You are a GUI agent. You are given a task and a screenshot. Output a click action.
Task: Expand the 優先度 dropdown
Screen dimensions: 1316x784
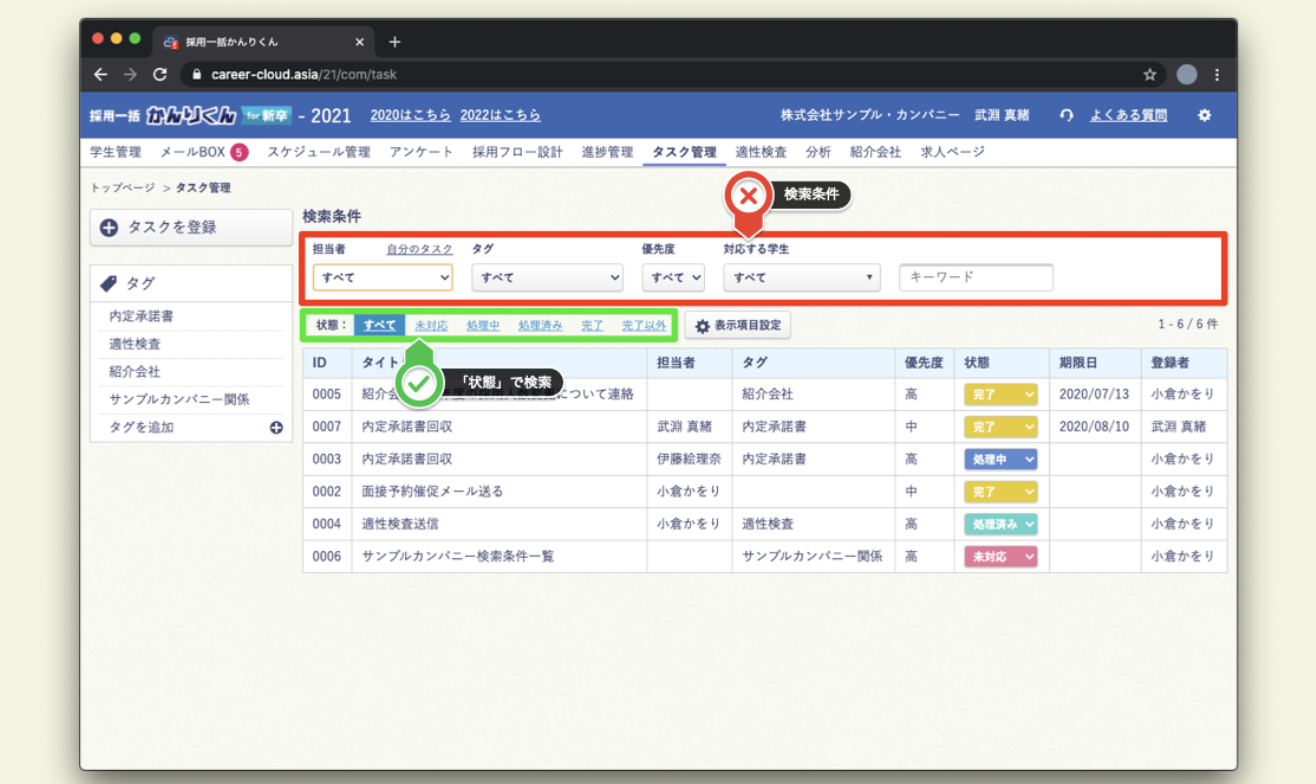coord(673,277)
